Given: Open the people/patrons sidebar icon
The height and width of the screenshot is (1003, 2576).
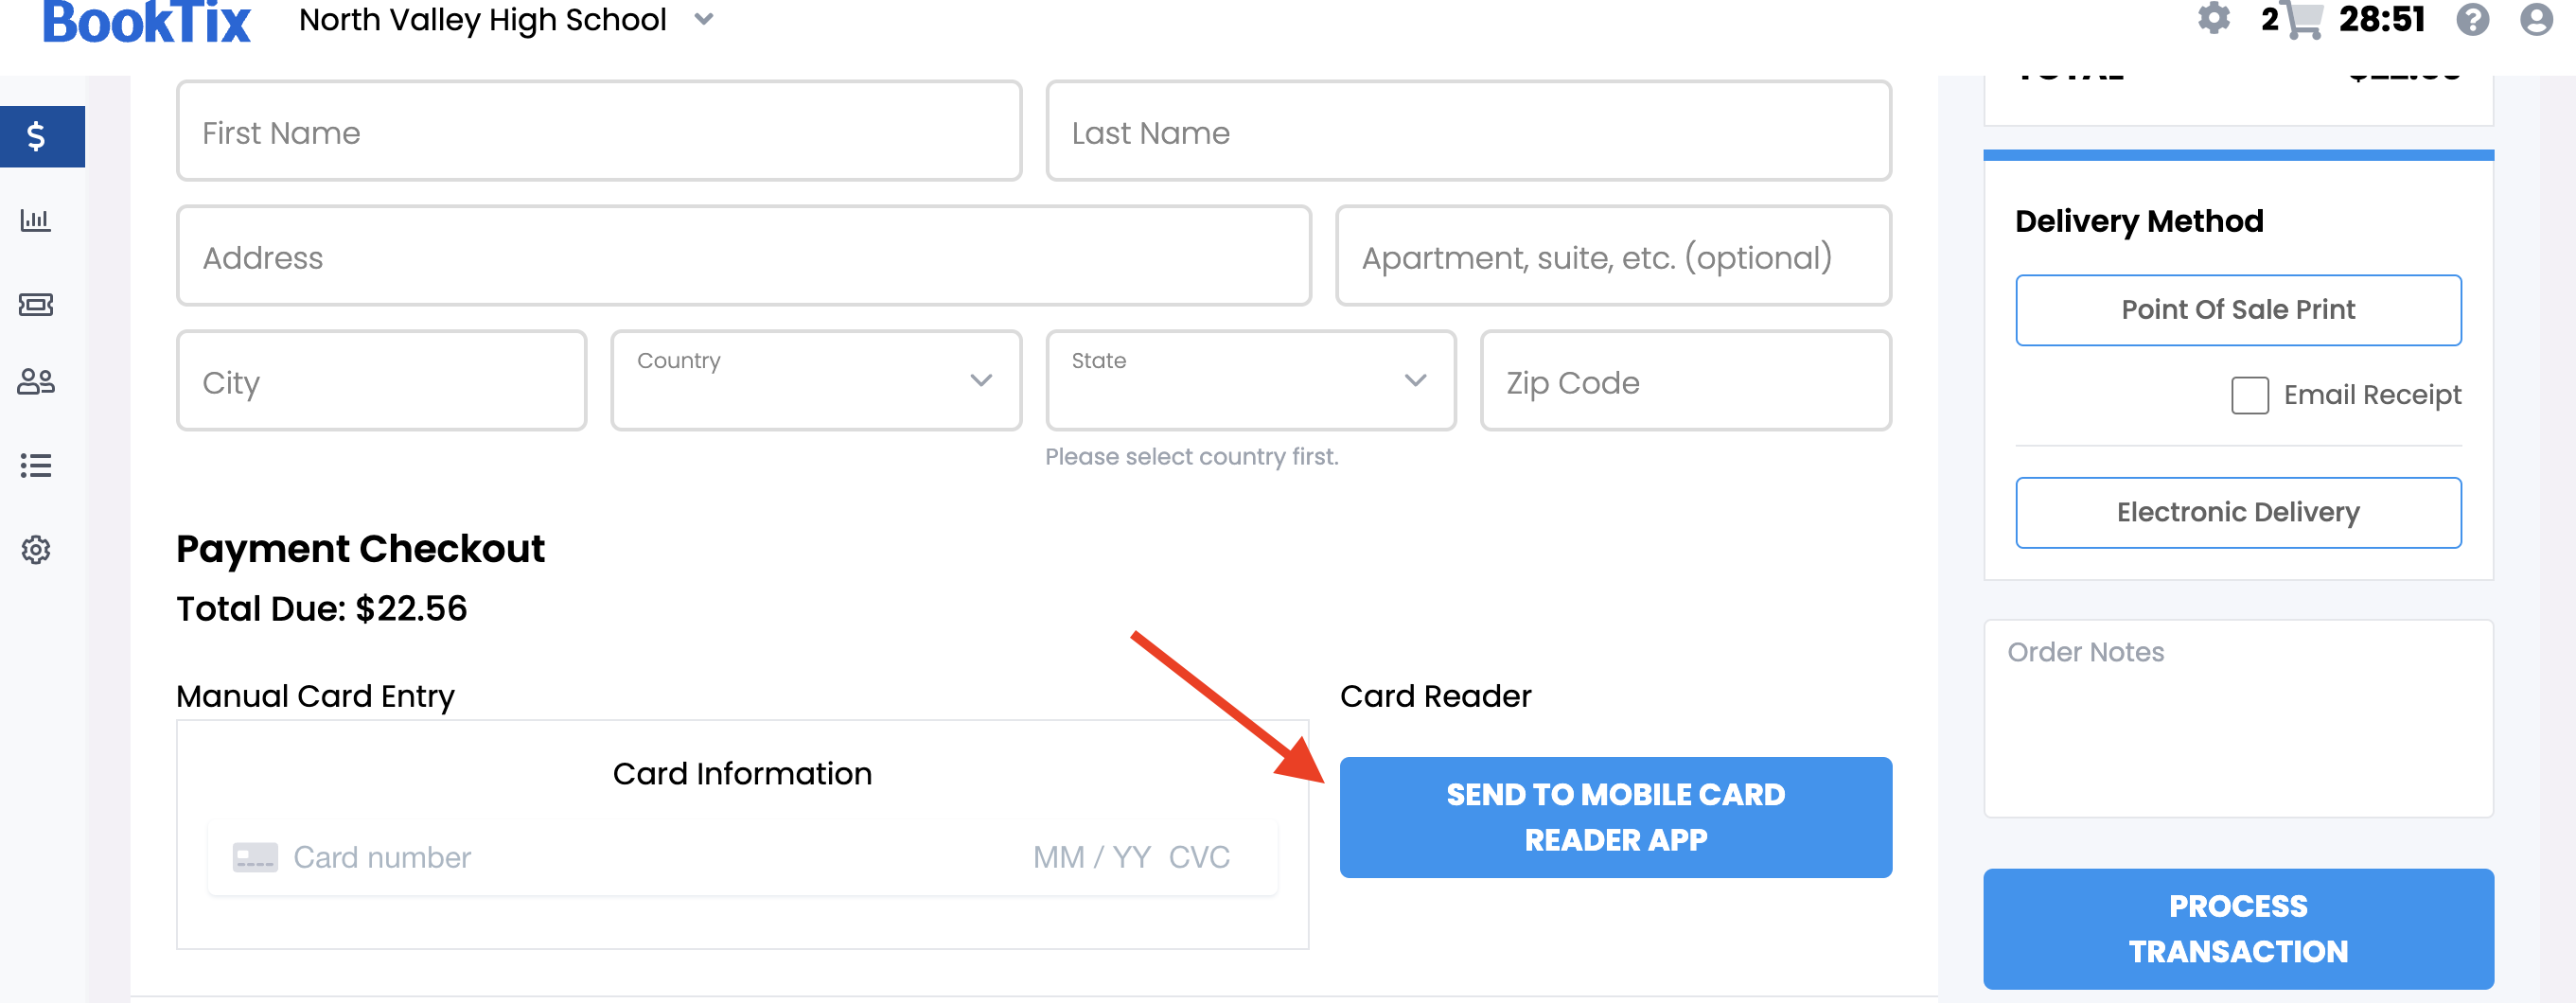Looking at the screenshot, I should pos(36,381).
